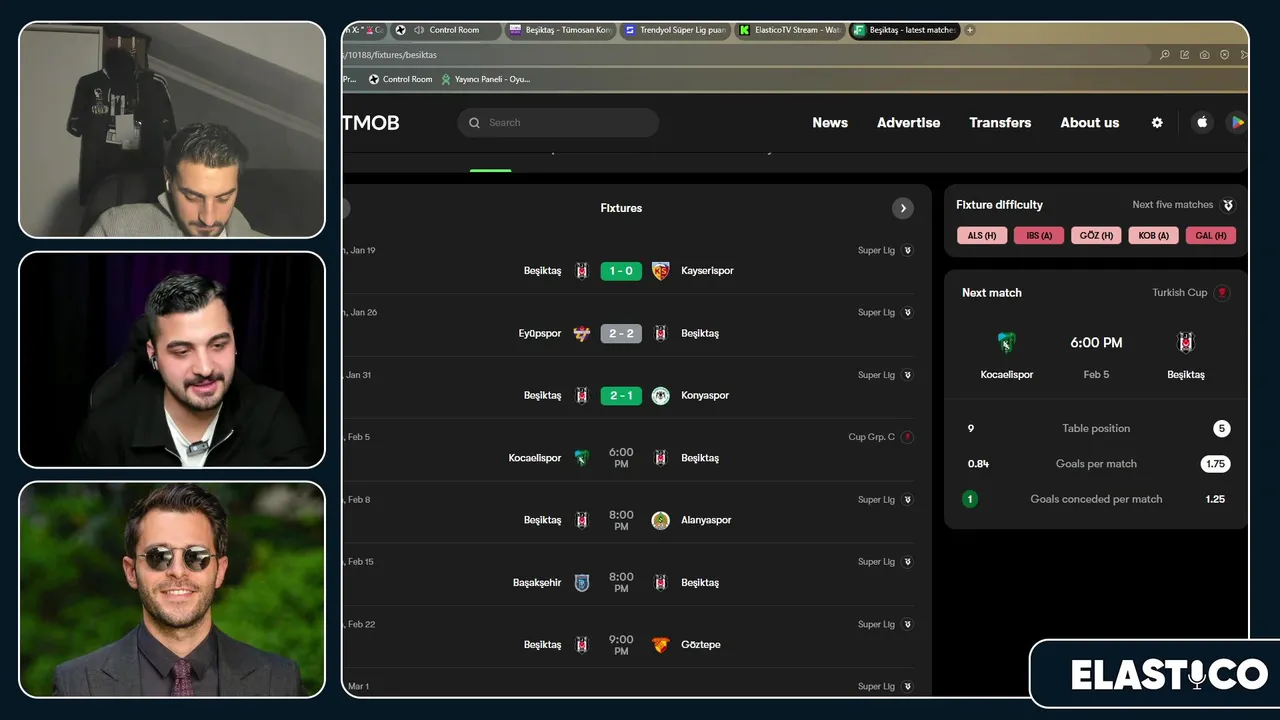
Task: Click Başakşehir team crest
Action: (x=582, y=582)
